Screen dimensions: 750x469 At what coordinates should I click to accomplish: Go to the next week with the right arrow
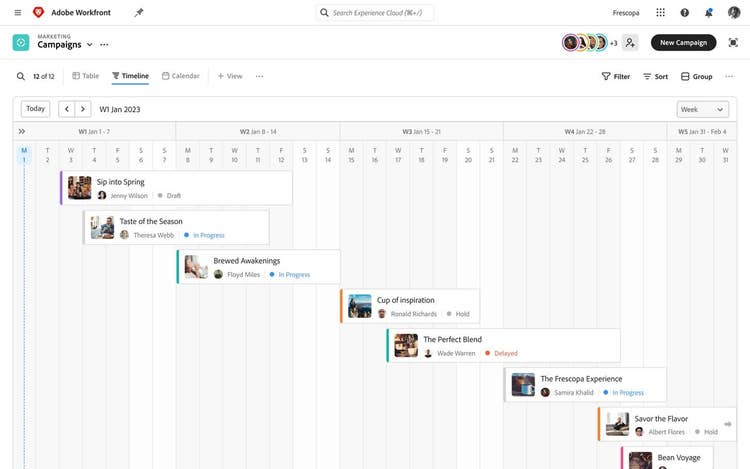pos(83,109)
